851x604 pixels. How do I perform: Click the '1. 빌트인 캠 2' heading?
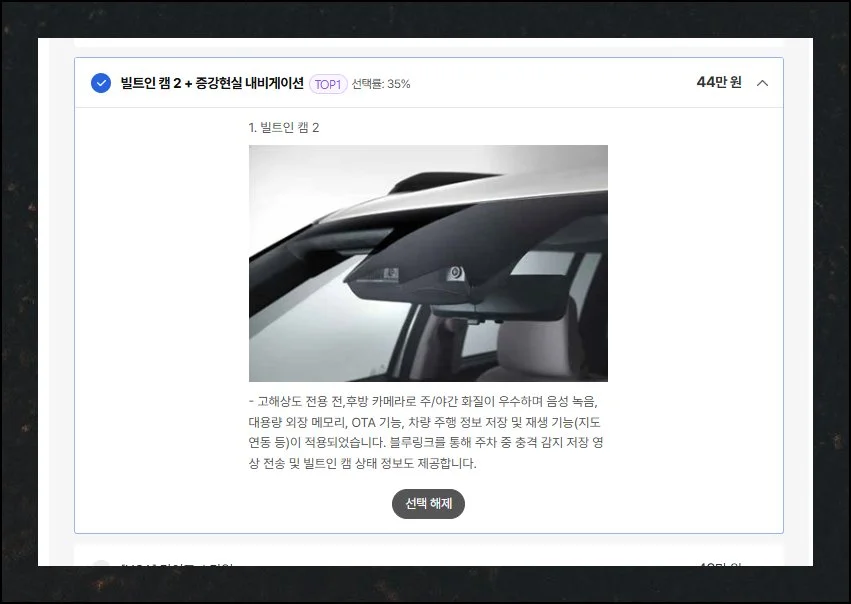click(x=284, y=127)
